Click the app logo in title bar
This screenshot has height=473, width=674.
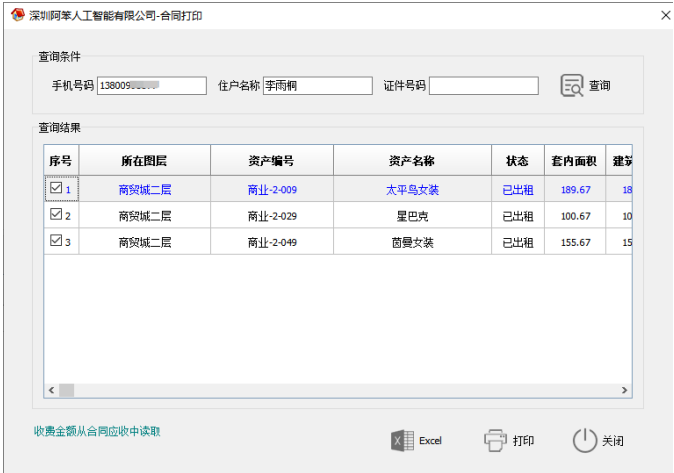point(17,15)
